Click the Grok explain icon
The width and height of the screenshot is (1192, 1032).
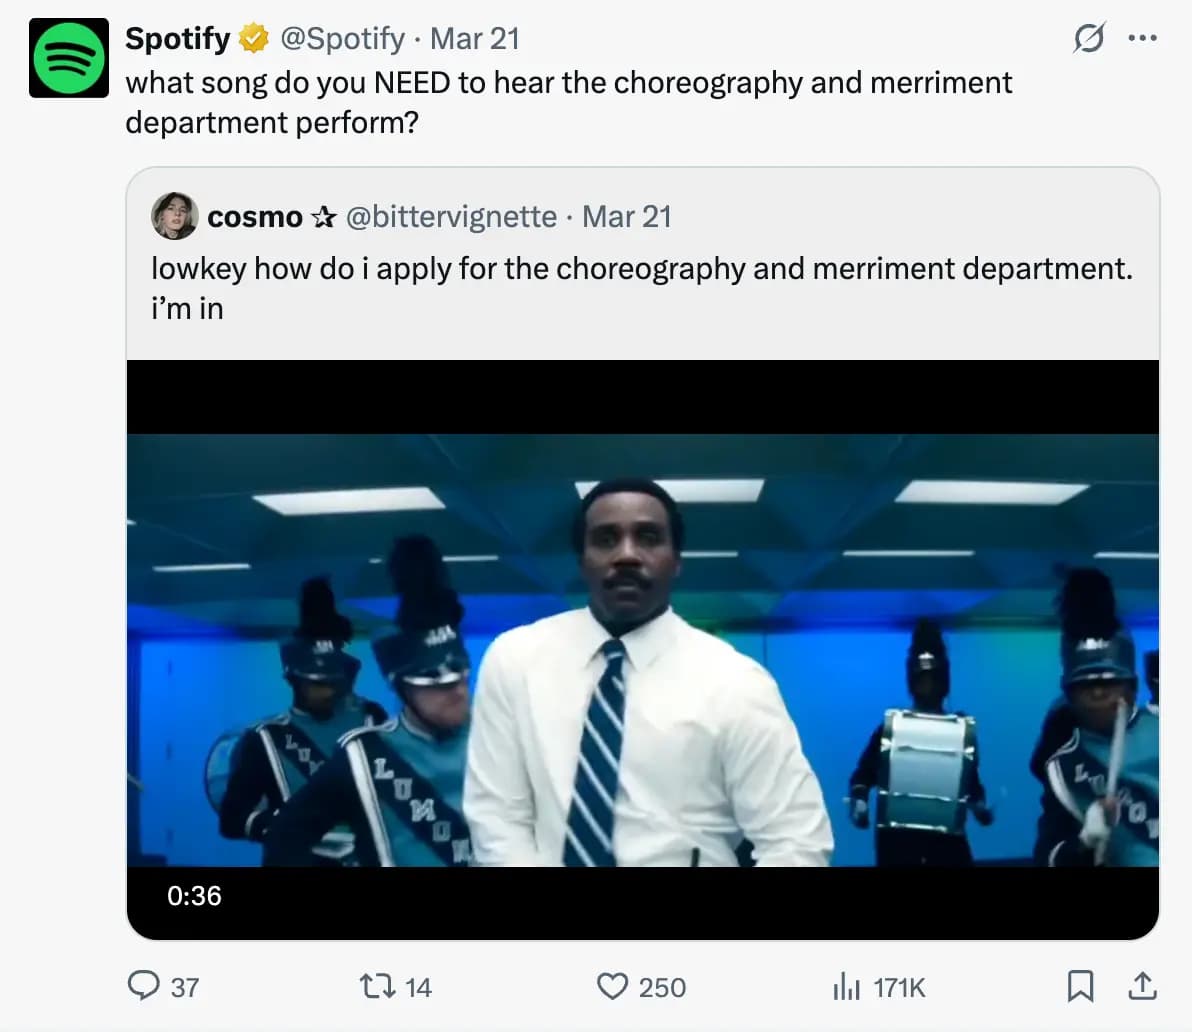(x=1088, y=39)
